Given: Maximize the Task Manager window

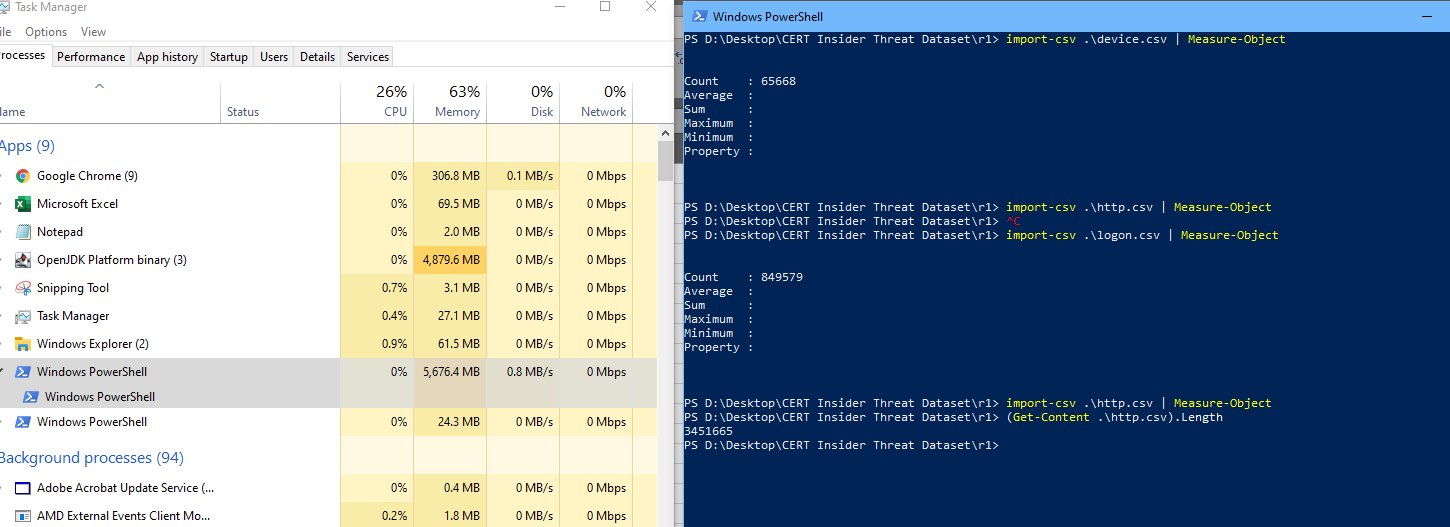Looking at the screenshot, I should click(605, 7).
